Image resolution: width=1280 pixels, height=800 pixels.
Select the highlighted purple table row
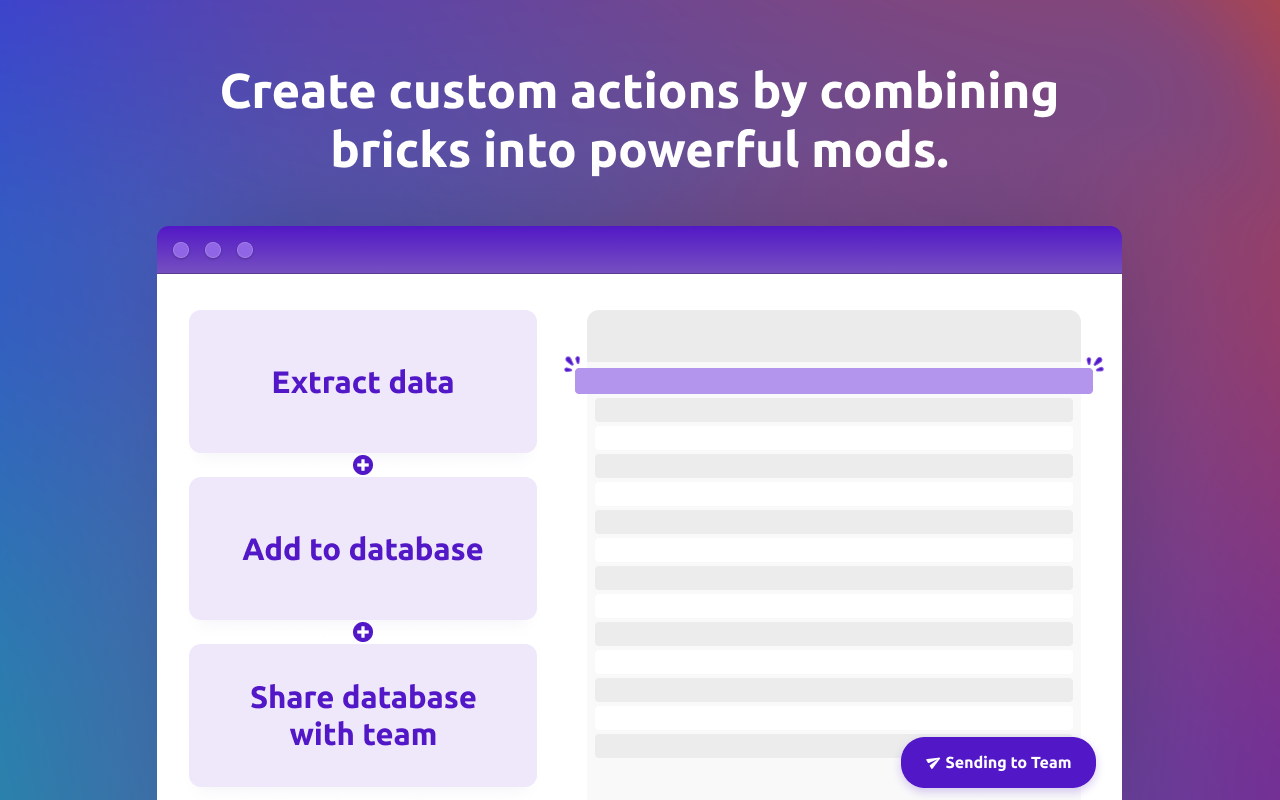pyautogui.click(x=834, y=381)
